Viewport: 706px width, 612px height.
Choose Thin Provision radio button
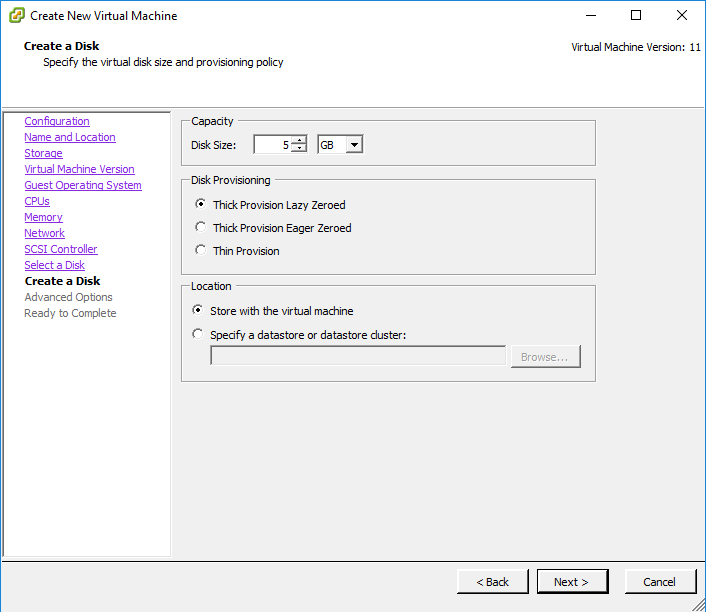201,250
